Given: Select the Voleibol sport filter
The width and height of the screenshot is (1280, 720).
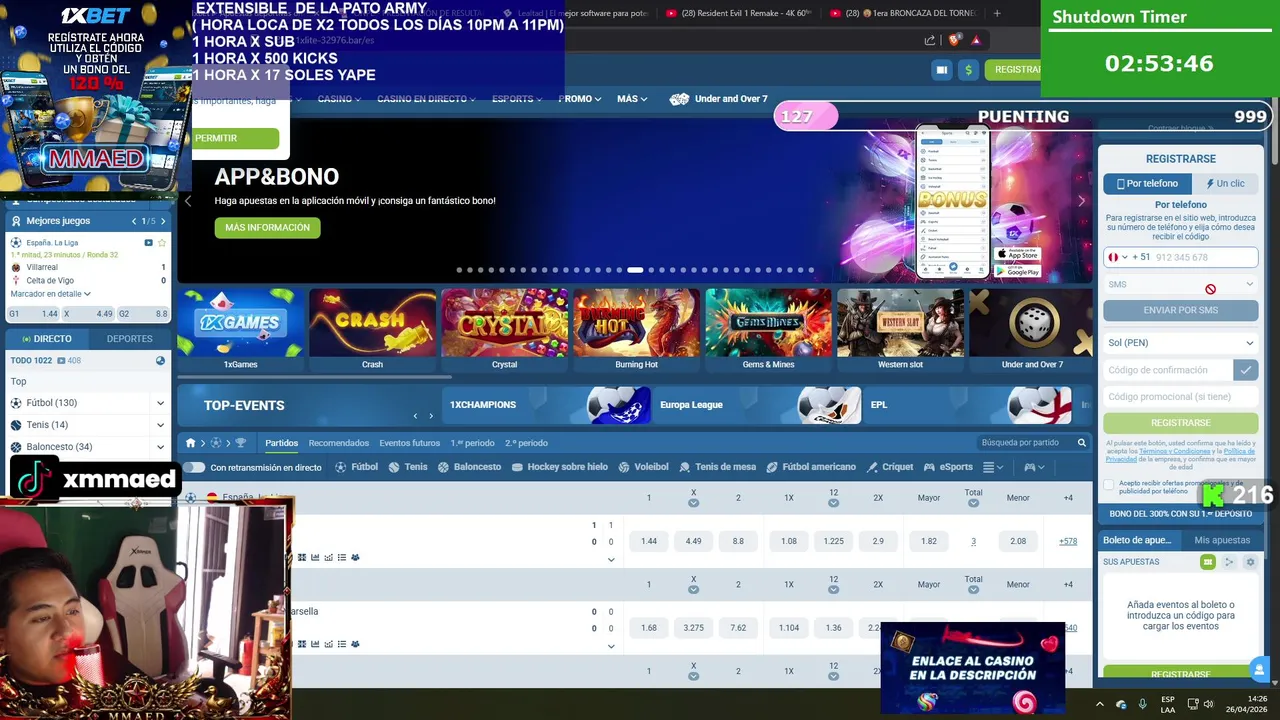Looking at the screenshot, I should [x=643, y=467].
